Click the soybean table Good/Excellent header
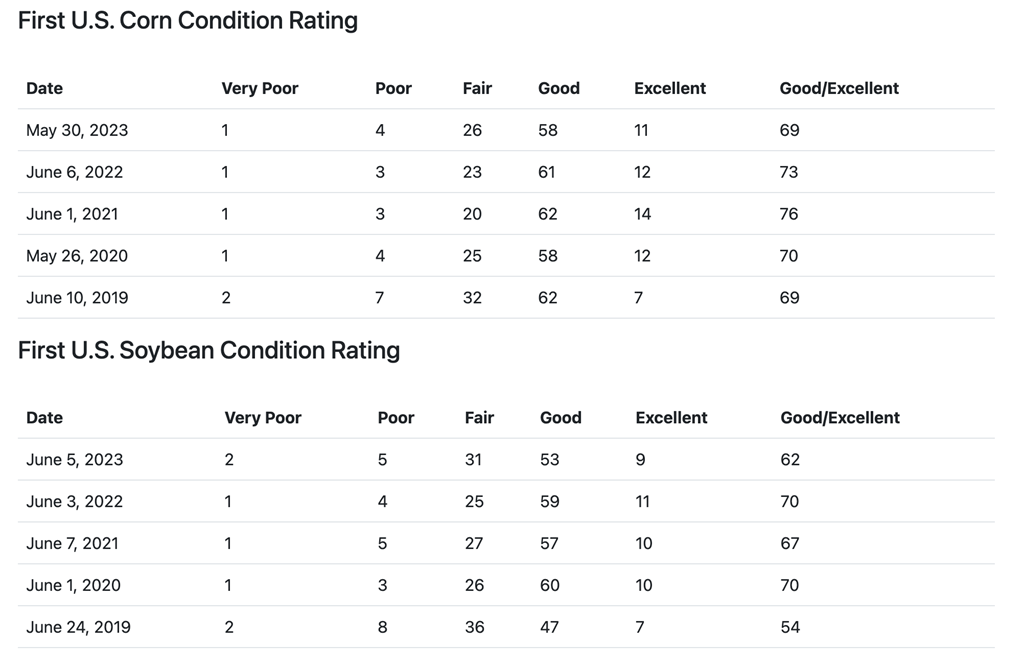This screenshot has width=1024, height=668. point(840,418)
